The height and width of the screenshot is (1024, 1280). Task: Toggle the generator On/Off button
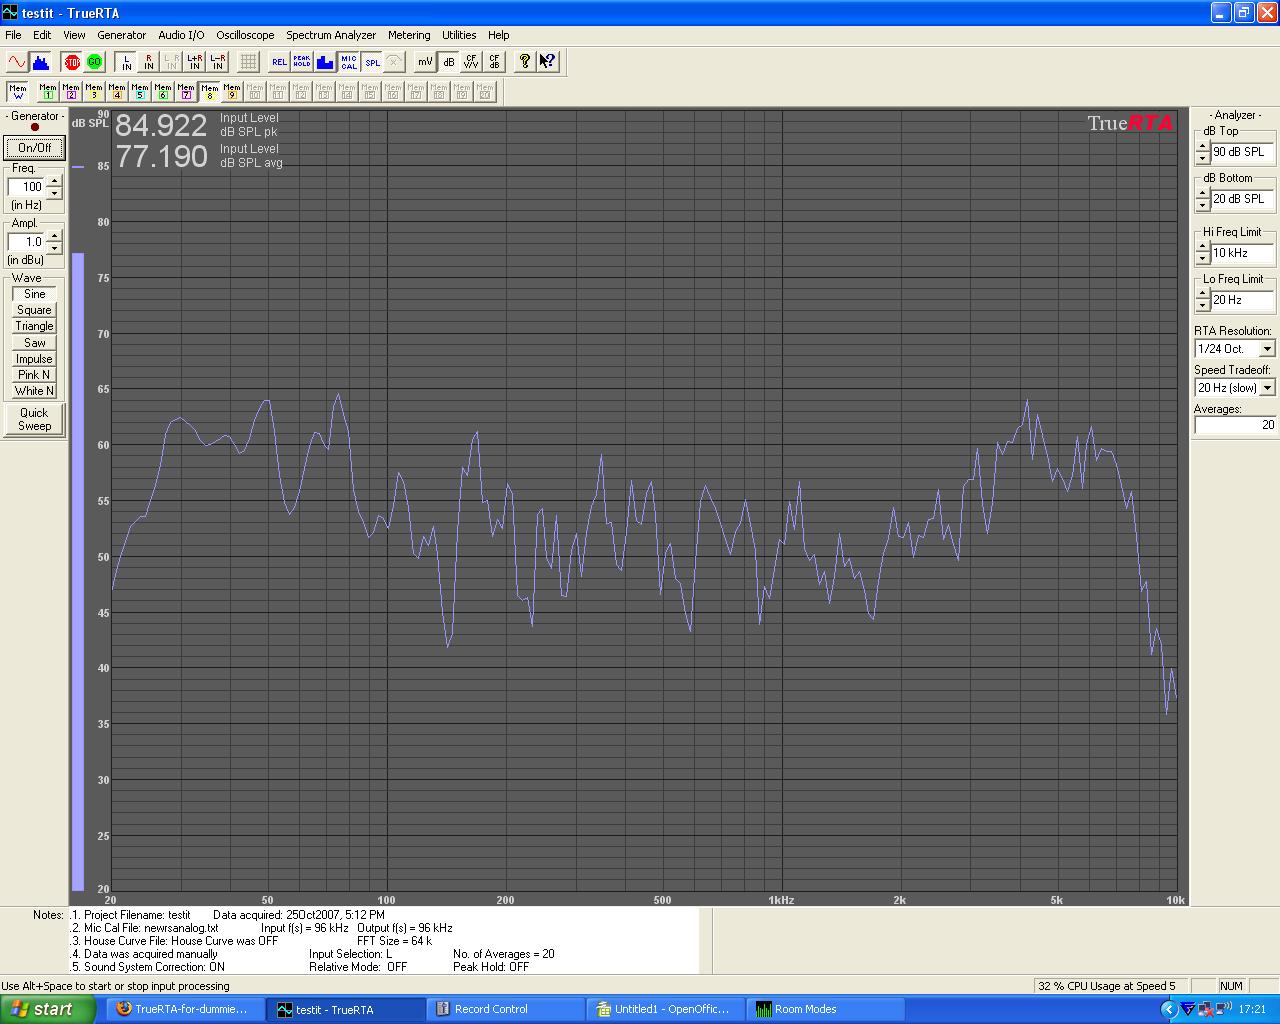tap(34, 148)
